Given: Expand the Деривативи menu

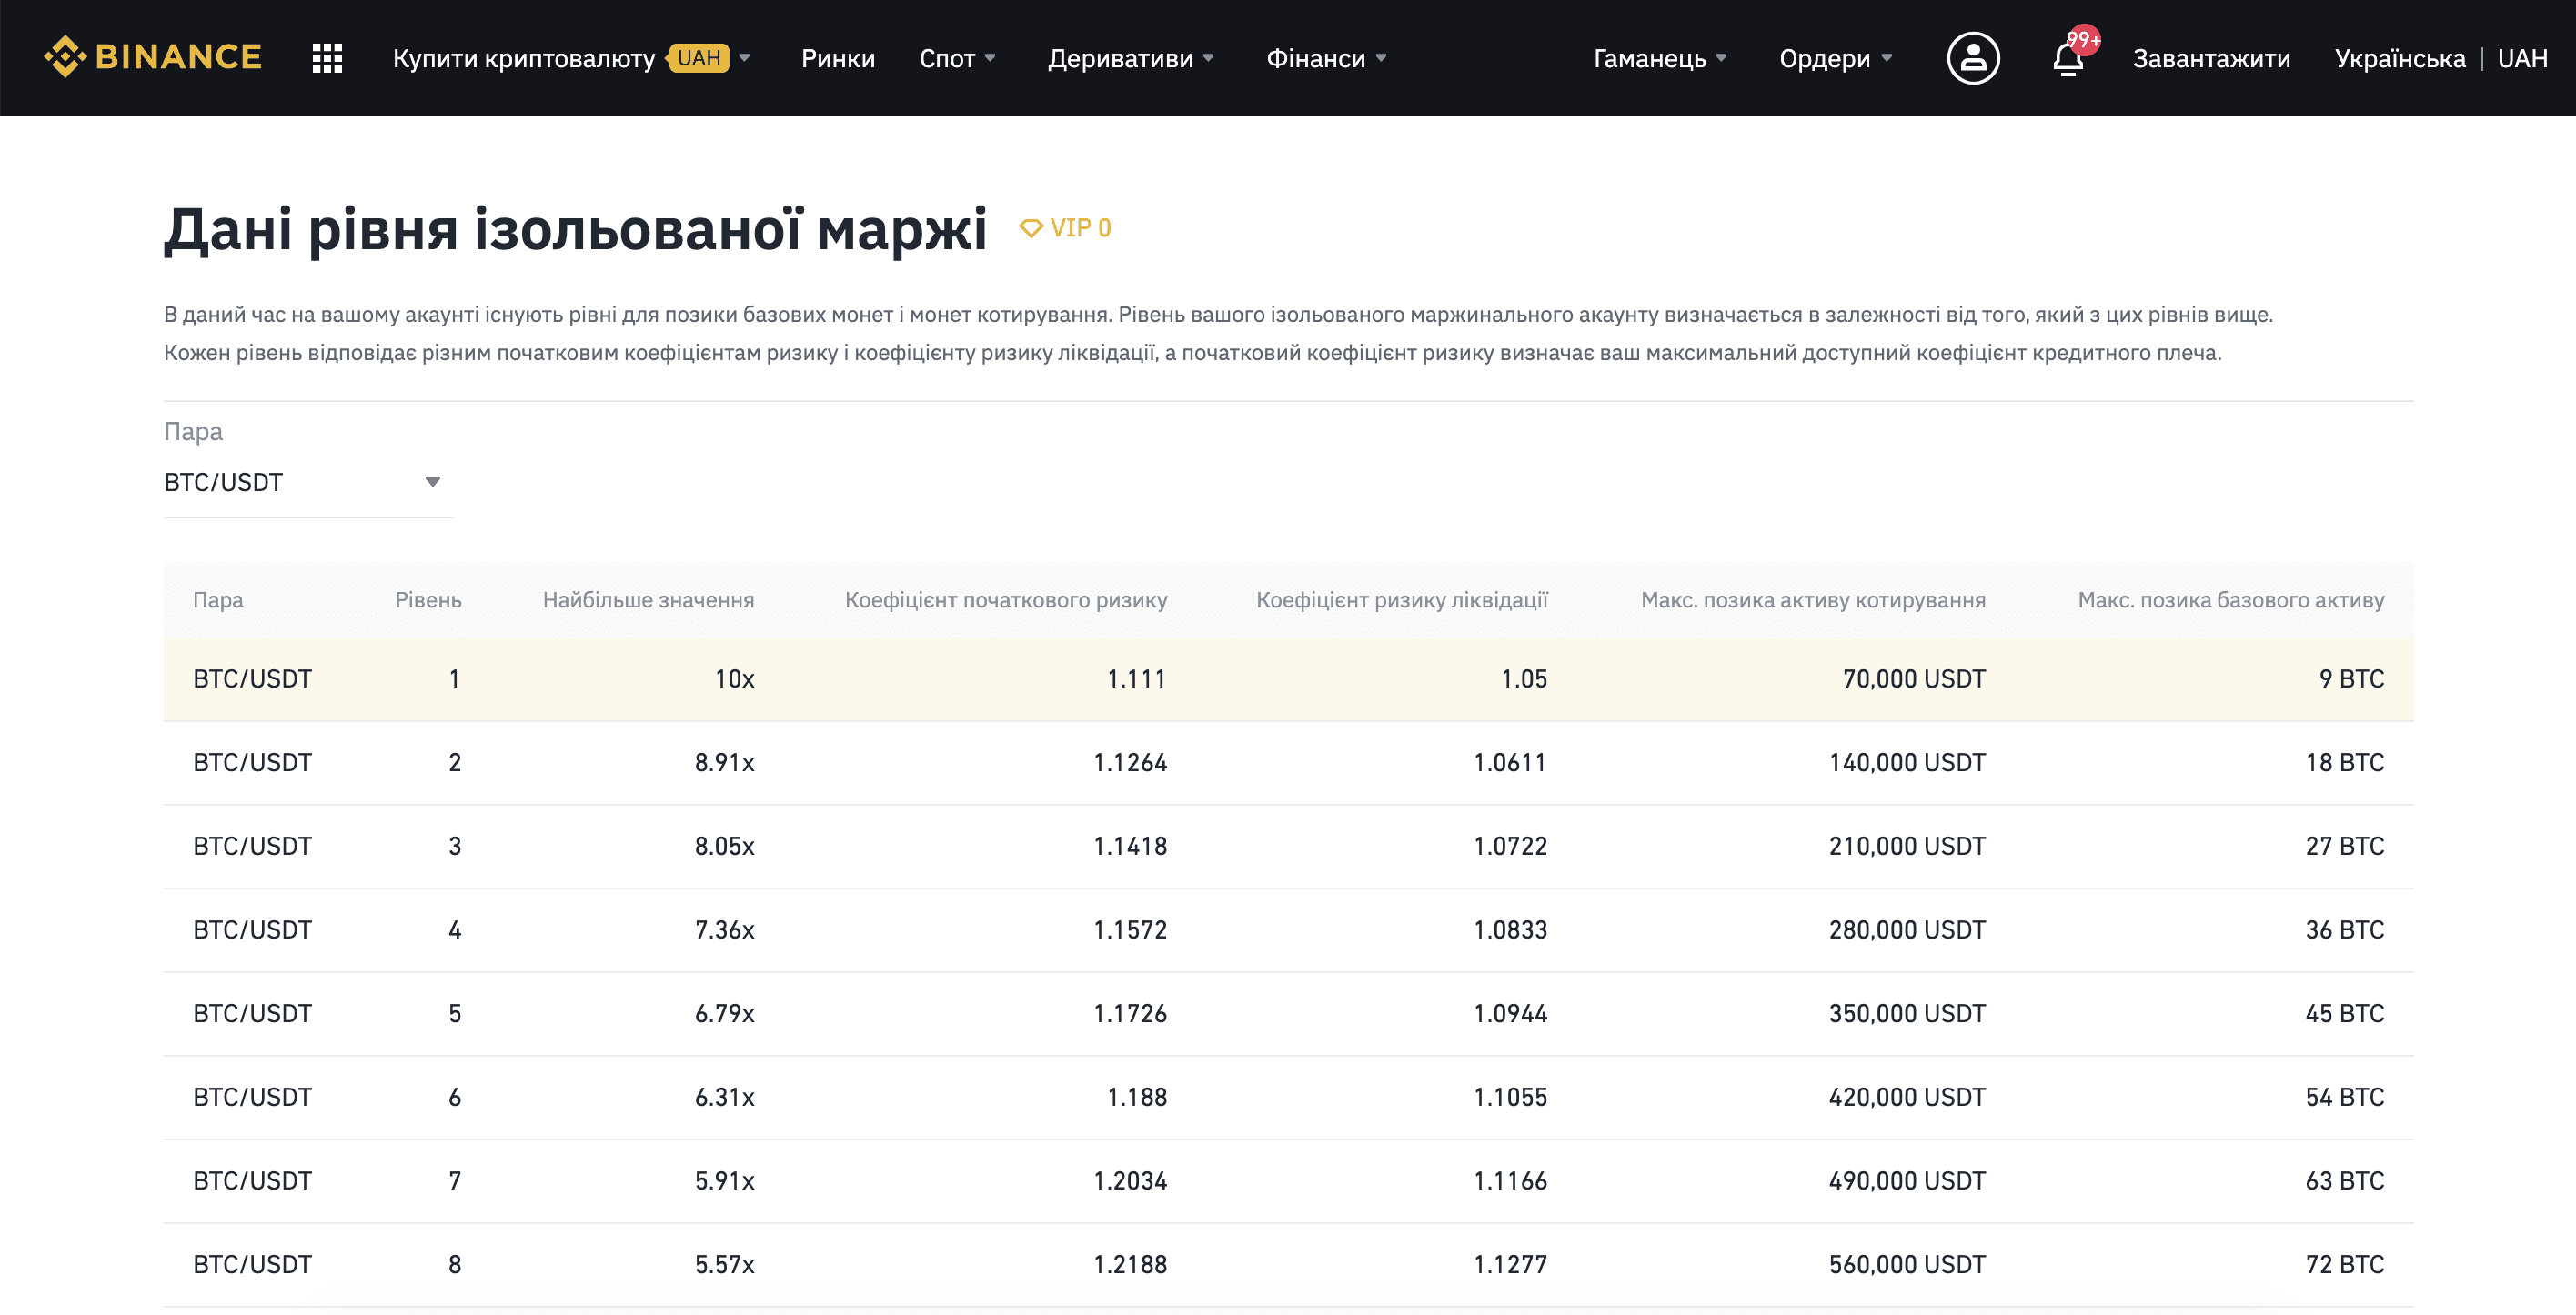Looking at the screenshot, I should [x=1131, y=58].
